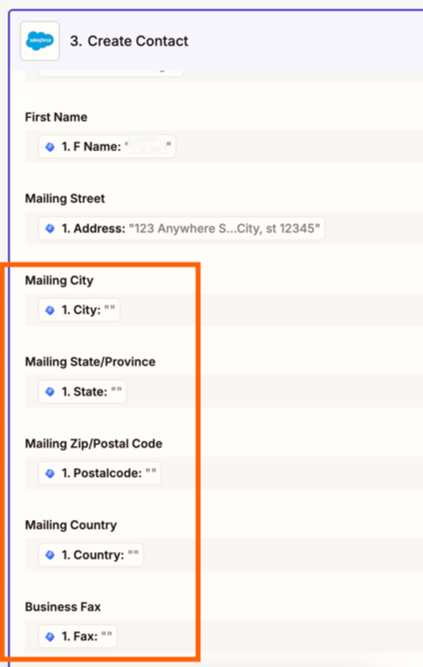Select the '1. City' mapped pill

click(80, 310)
